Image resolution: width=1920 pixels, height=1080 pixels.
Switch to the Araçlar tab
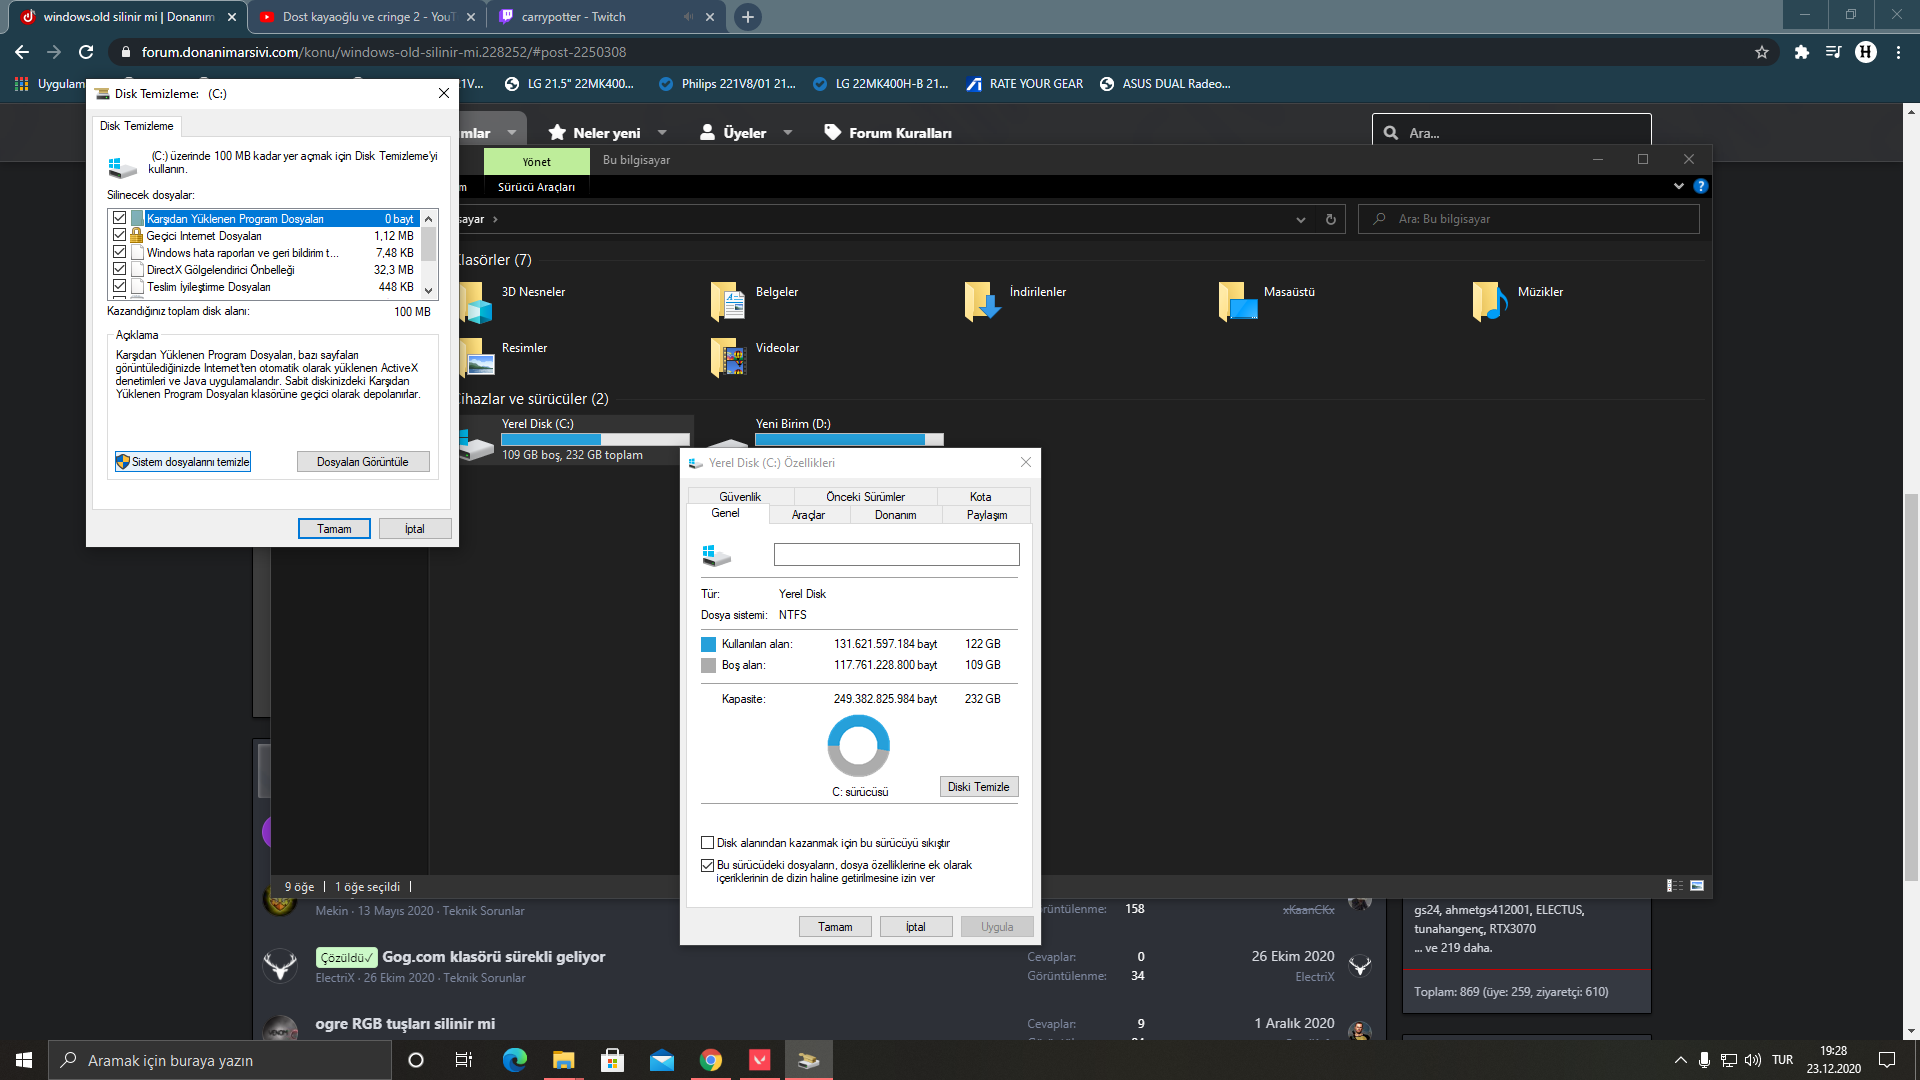click(808, 515)
